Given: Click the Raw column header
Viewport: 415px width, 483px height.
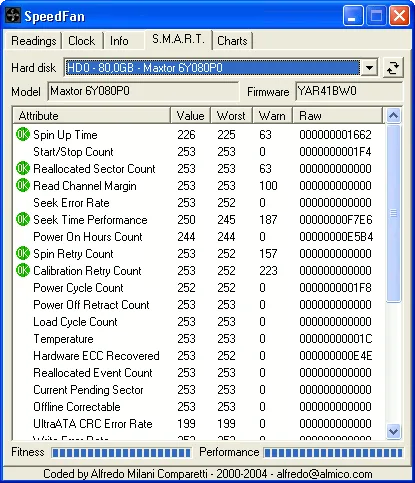Looking at the screenshot, I should pyautogui.click(x=337, y=116).
